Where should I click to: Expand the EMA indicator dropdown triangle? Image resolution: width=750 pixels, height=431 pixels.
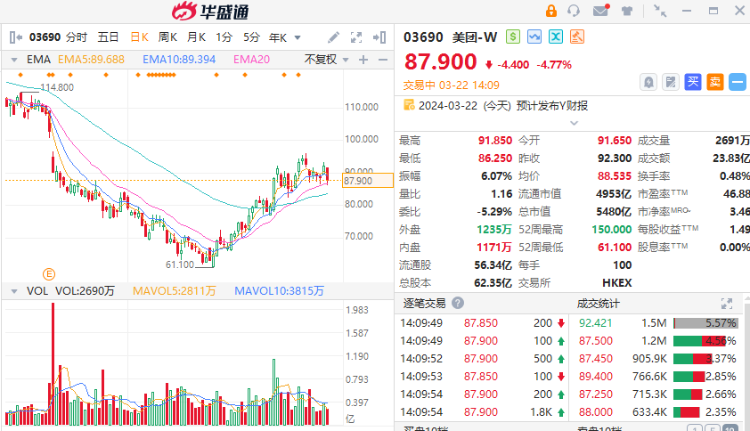pyautogui.click(x=14, y=60)
